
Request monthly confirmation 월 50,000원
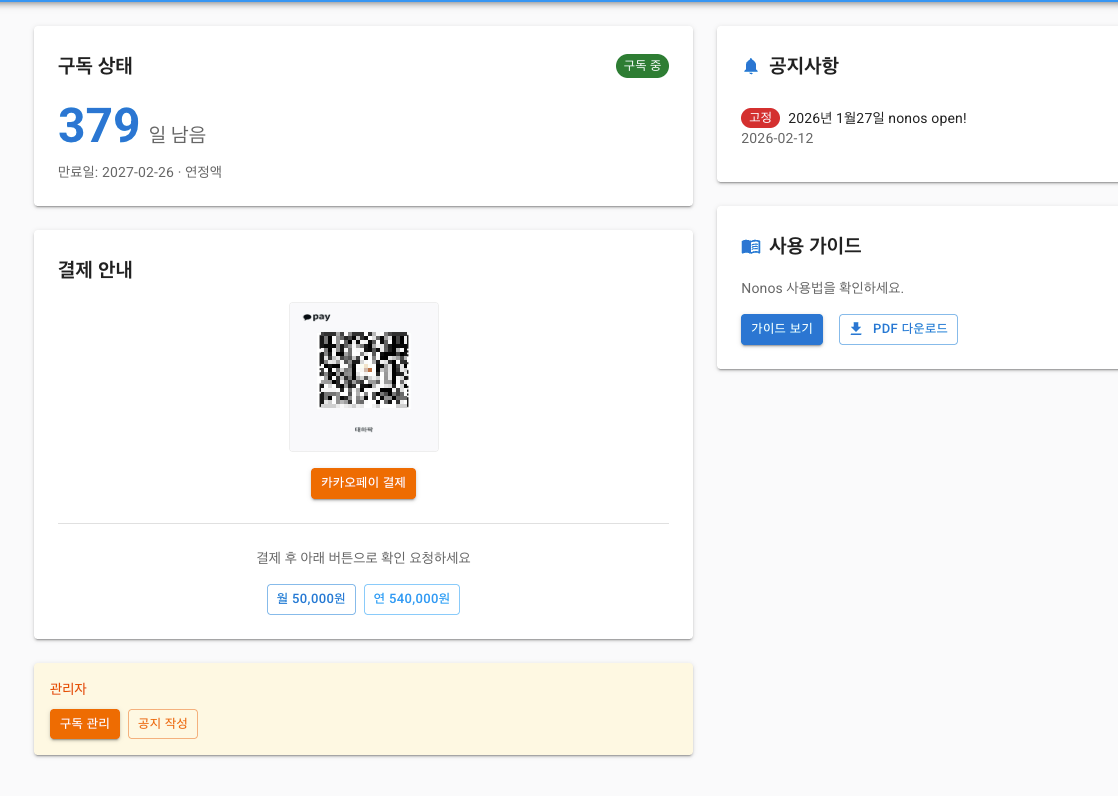pos(311,599)
